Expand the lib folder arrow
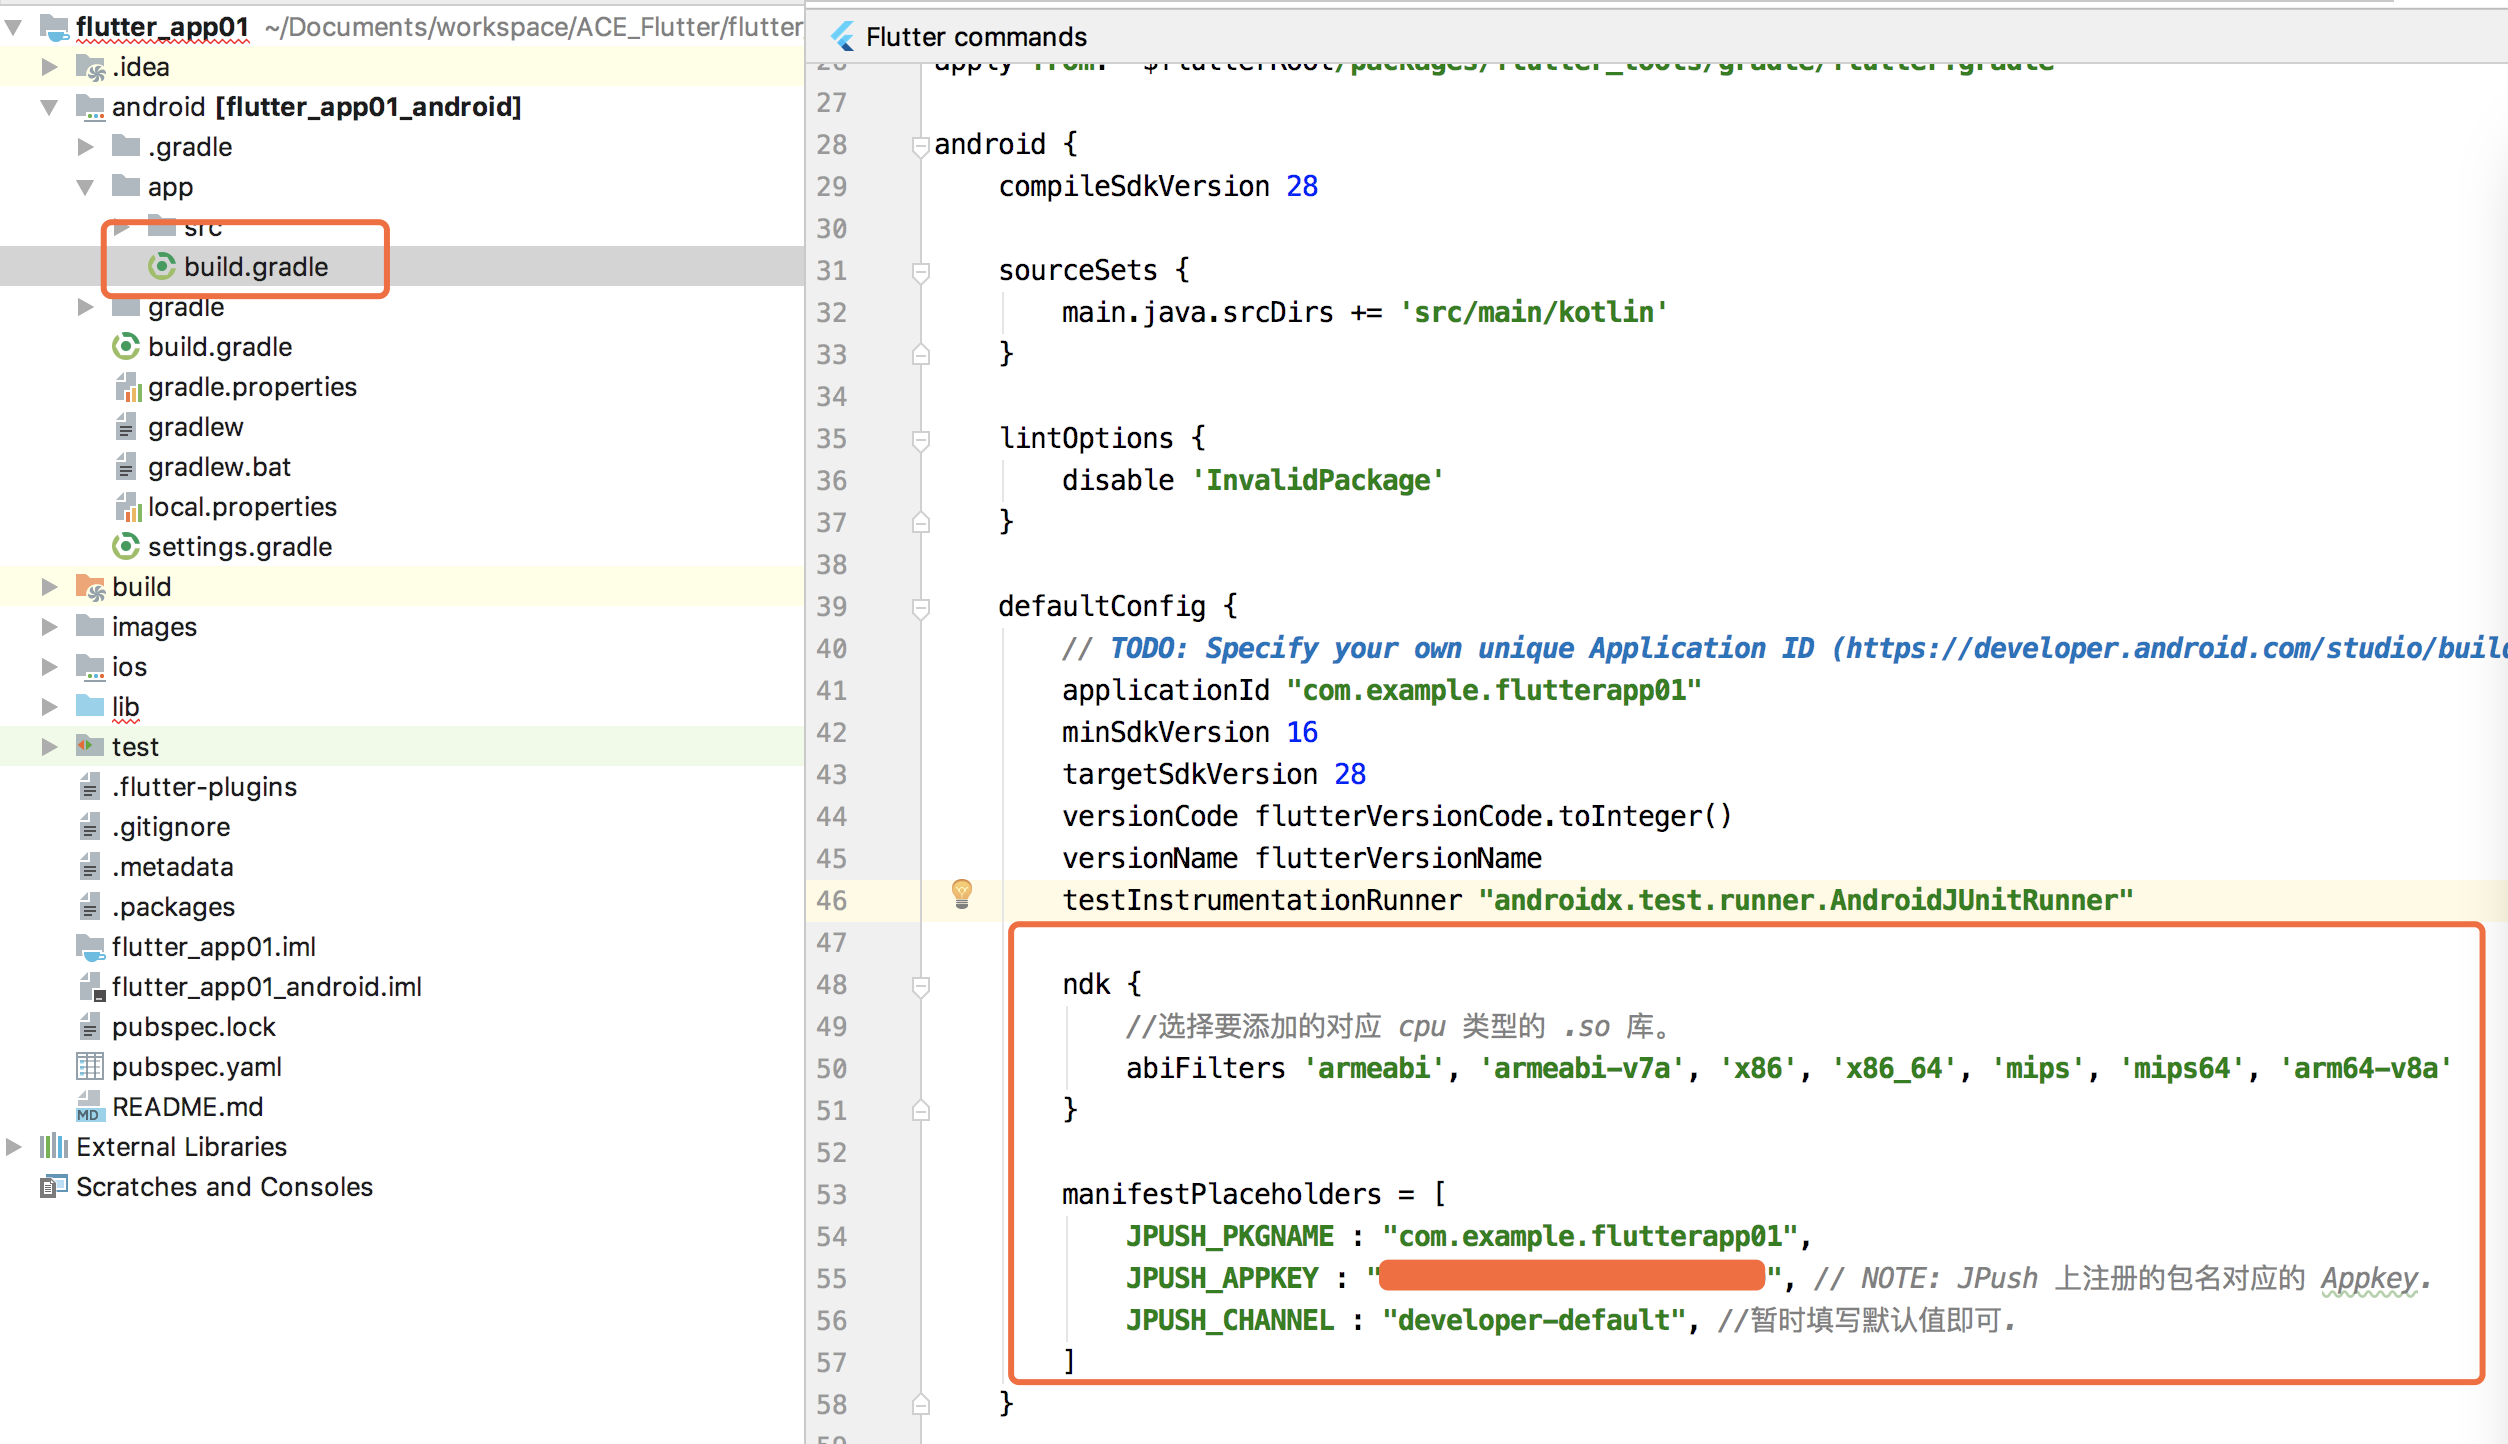The image size is (2508, 1444). click(49, 707)
